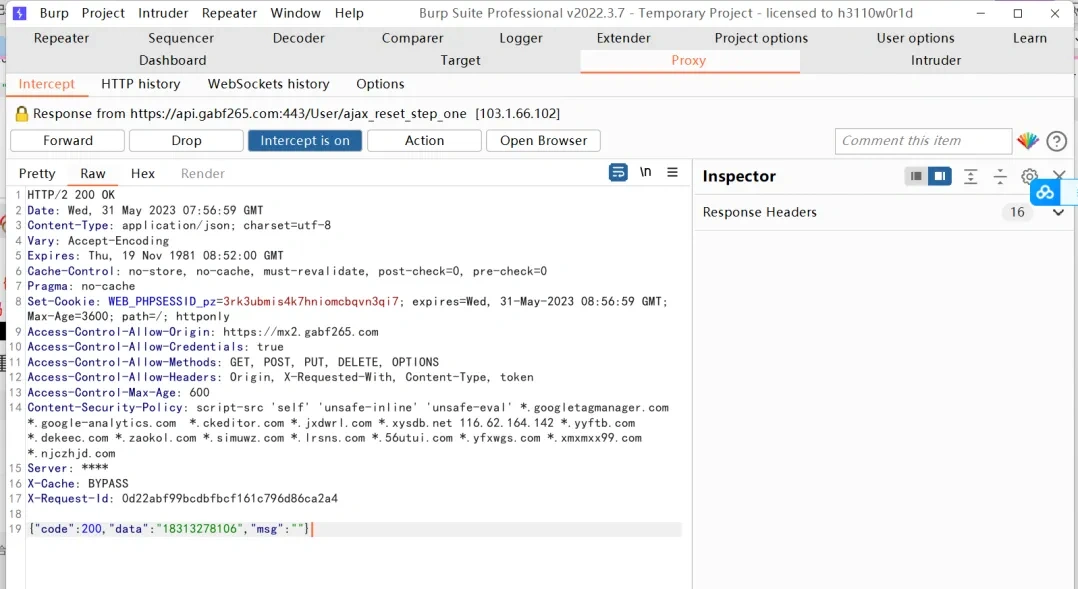Open the WebSockets history sub-tab
The width and height of the screenshot is (1078, 589).
[x=268, y=85]
